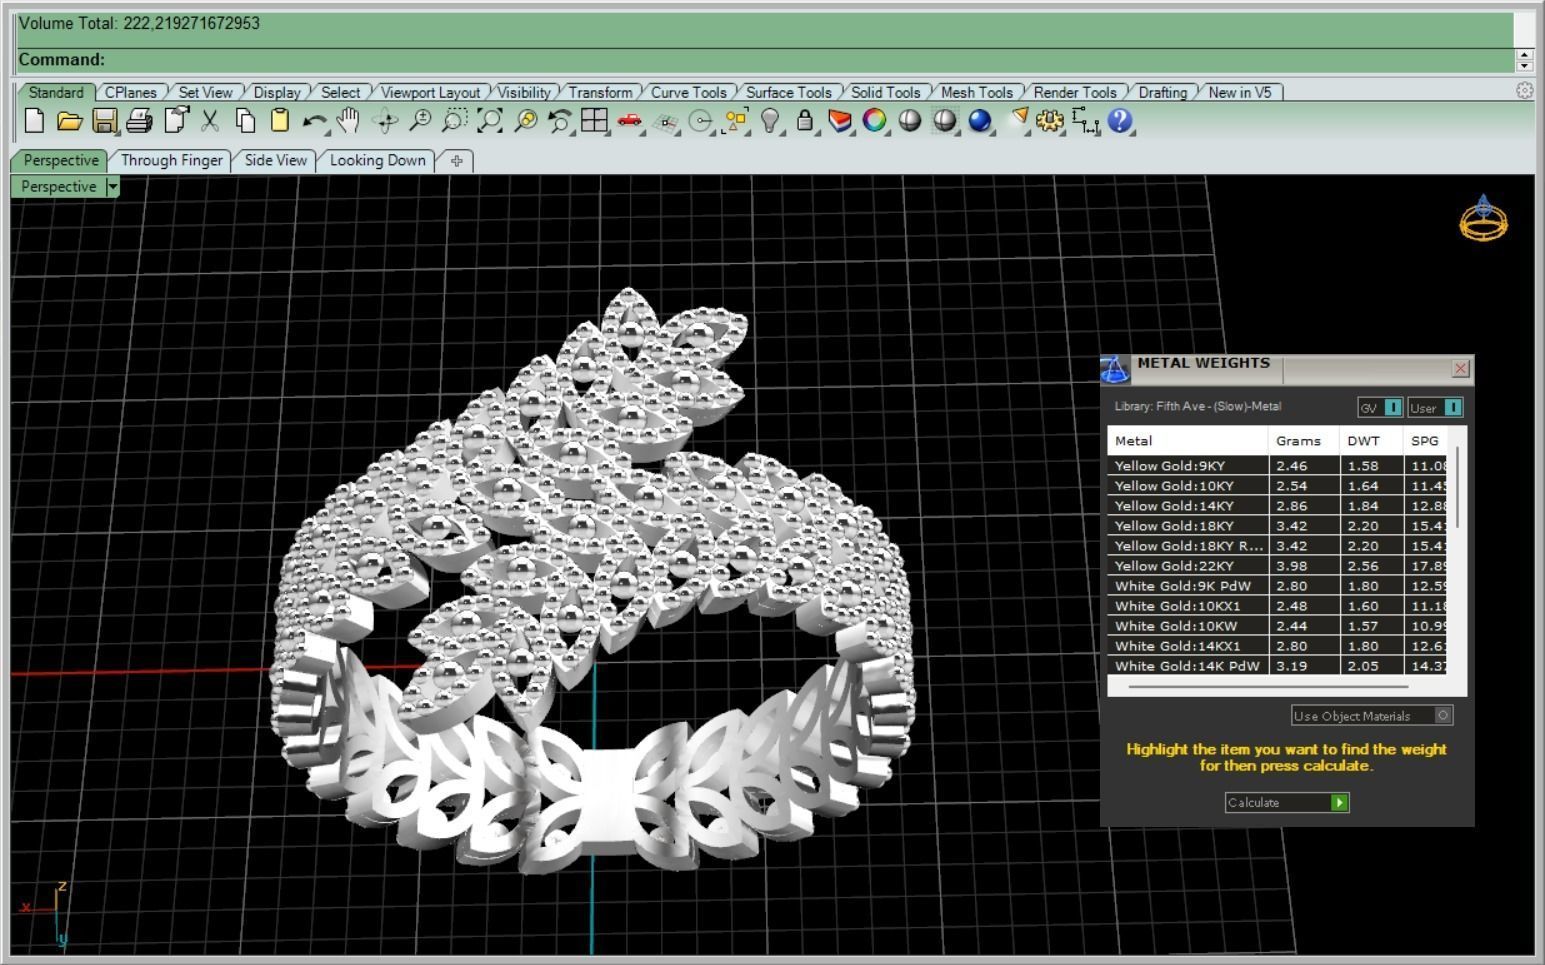Viewport: 1545px width, 965px height.
Task: Select the Zoom Dynamic magnifier
Action: click(420, 121)
